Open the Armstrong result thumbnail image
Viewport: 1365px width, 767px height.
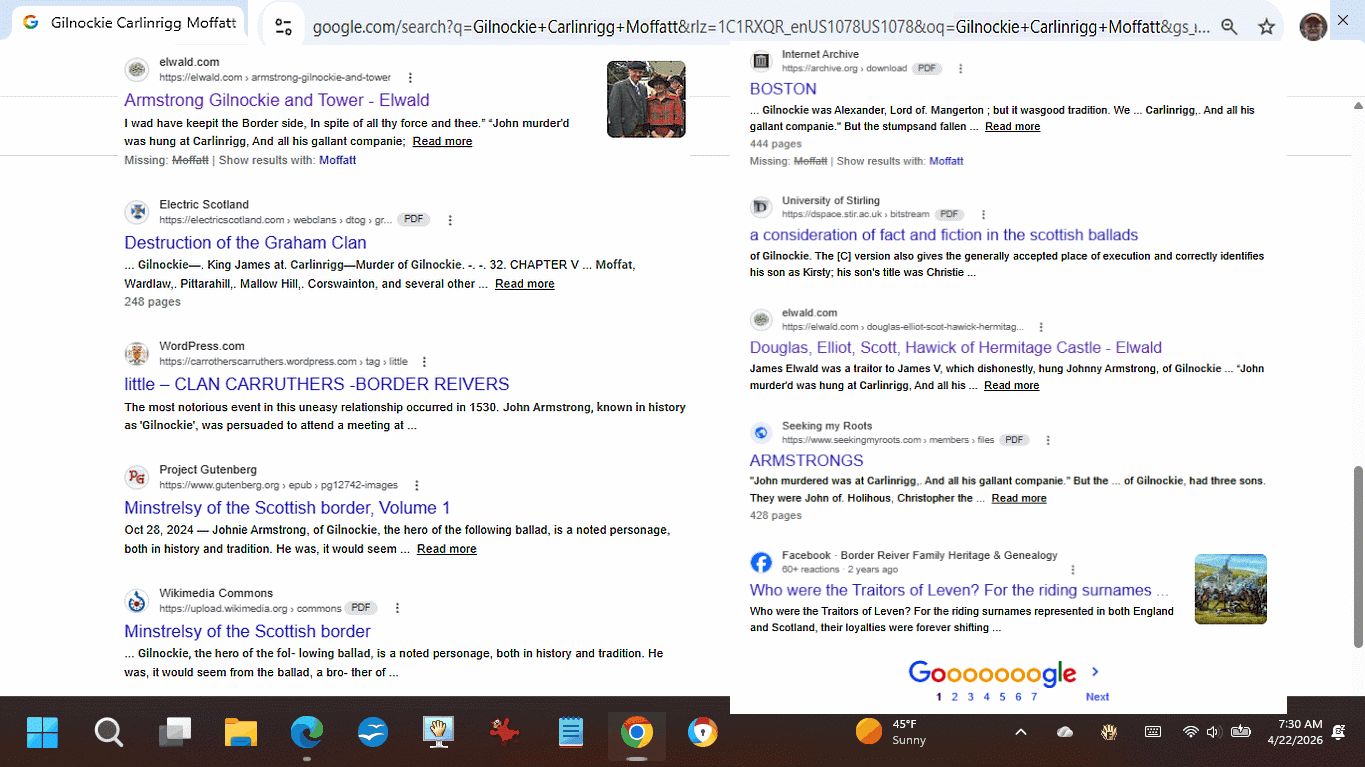tap(646, 99)
